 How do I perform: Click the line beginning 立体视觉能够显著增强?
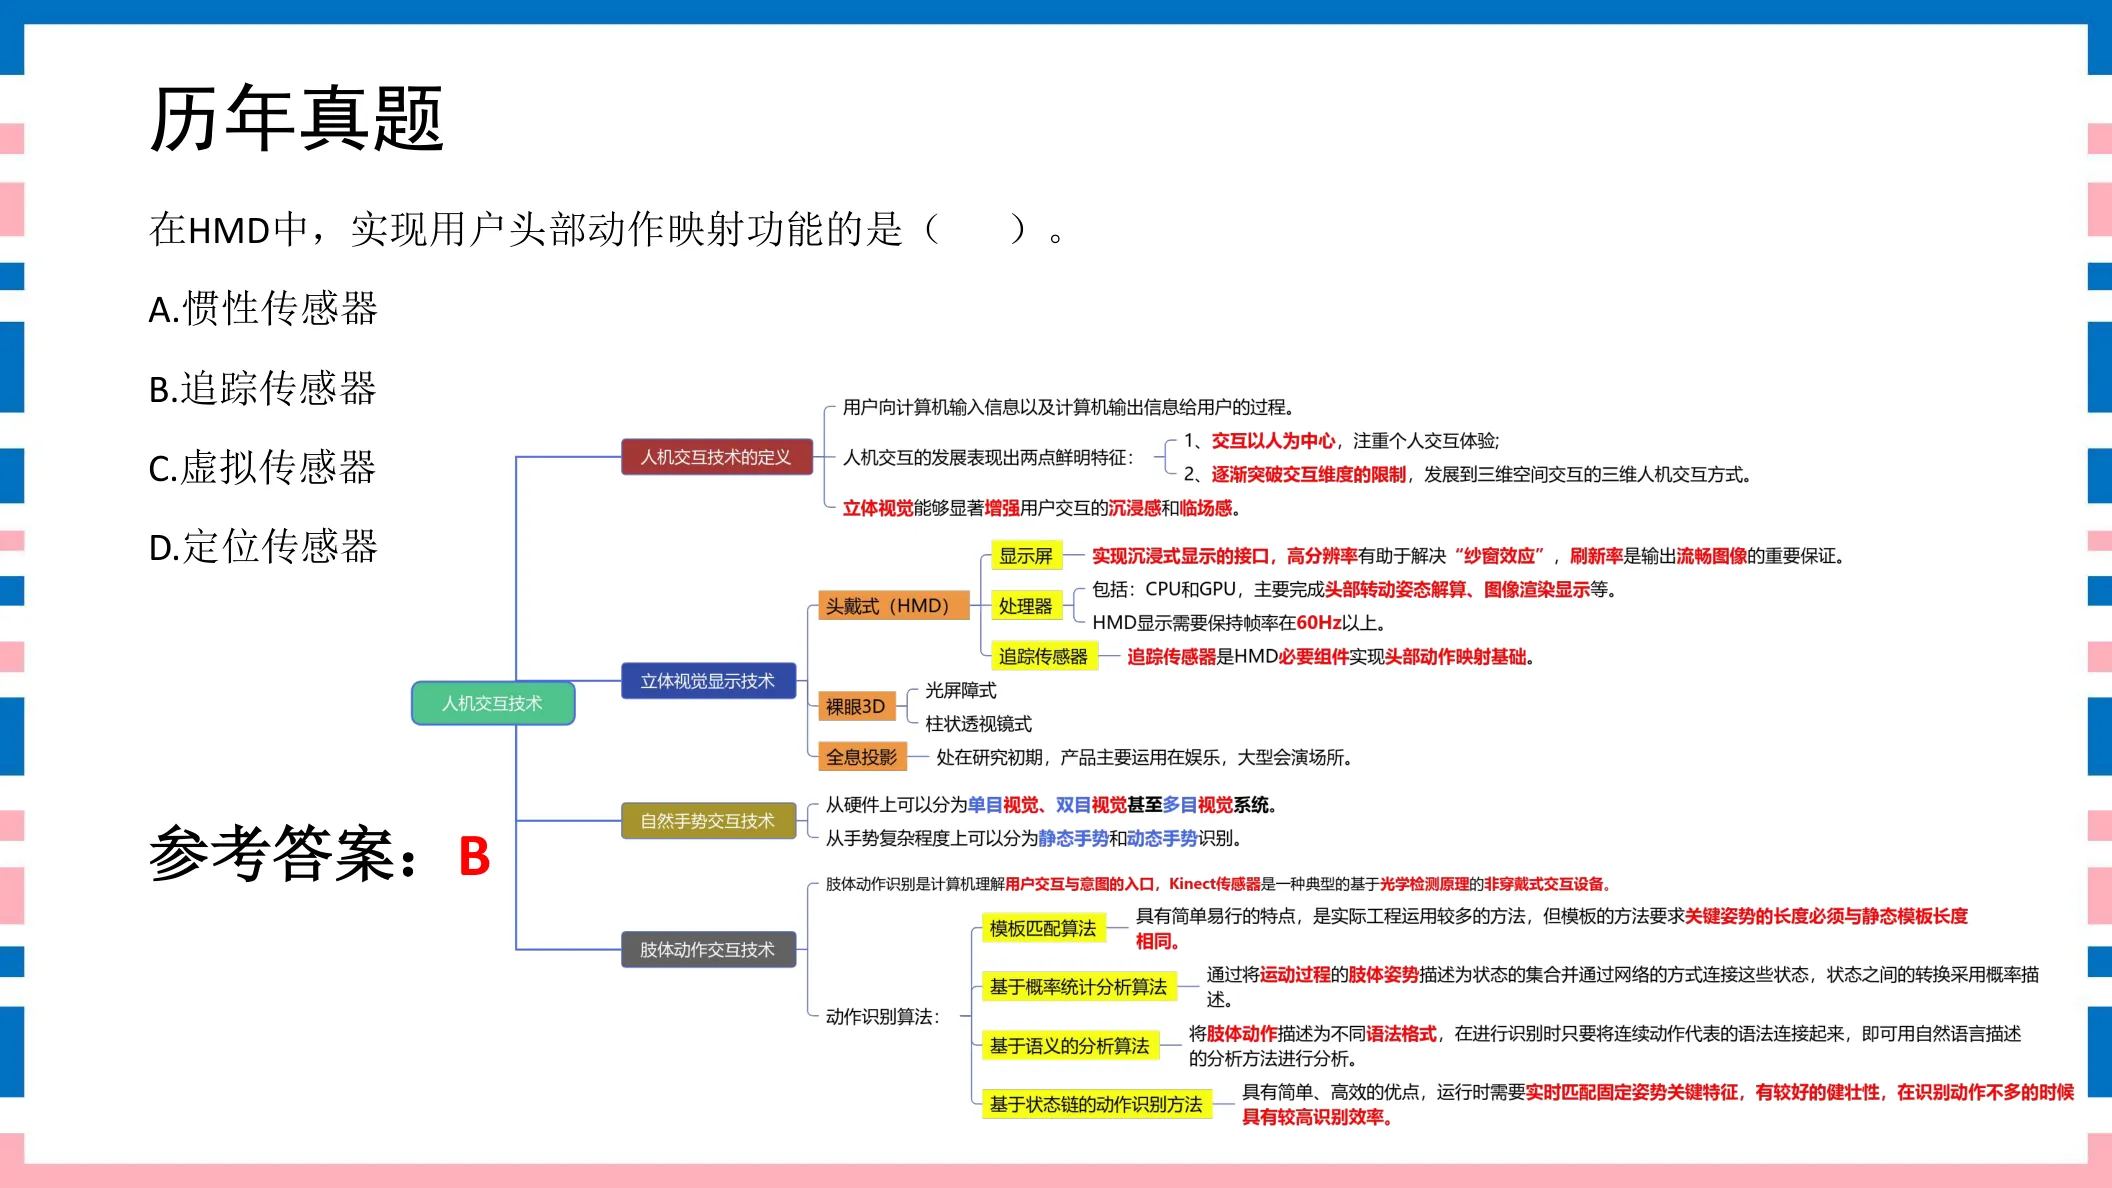click(x=1042, y=508)
